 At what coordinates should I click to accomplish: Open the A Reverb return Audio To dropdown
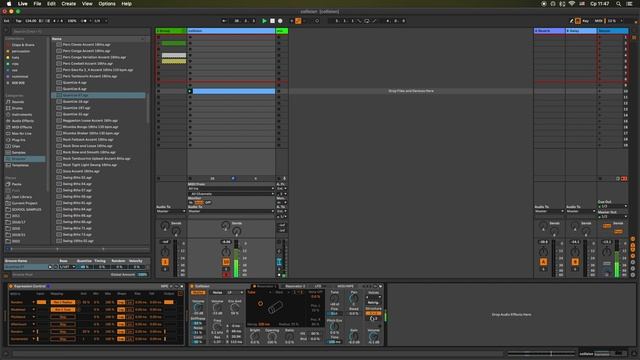[x=549, y=211]
